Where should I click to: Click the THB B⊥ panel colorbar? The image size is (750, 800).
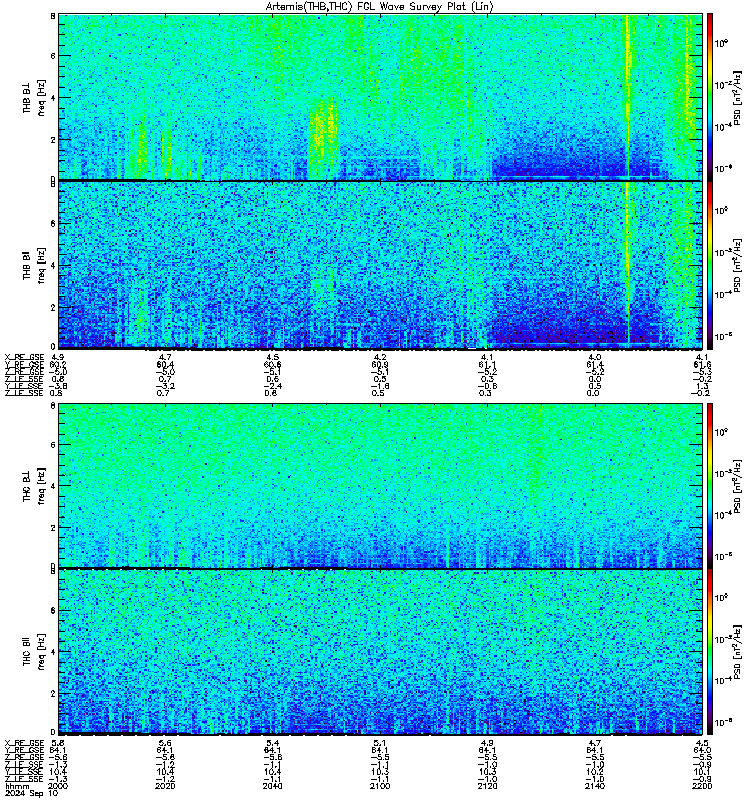pyautogui.click(x=710, y=97)
